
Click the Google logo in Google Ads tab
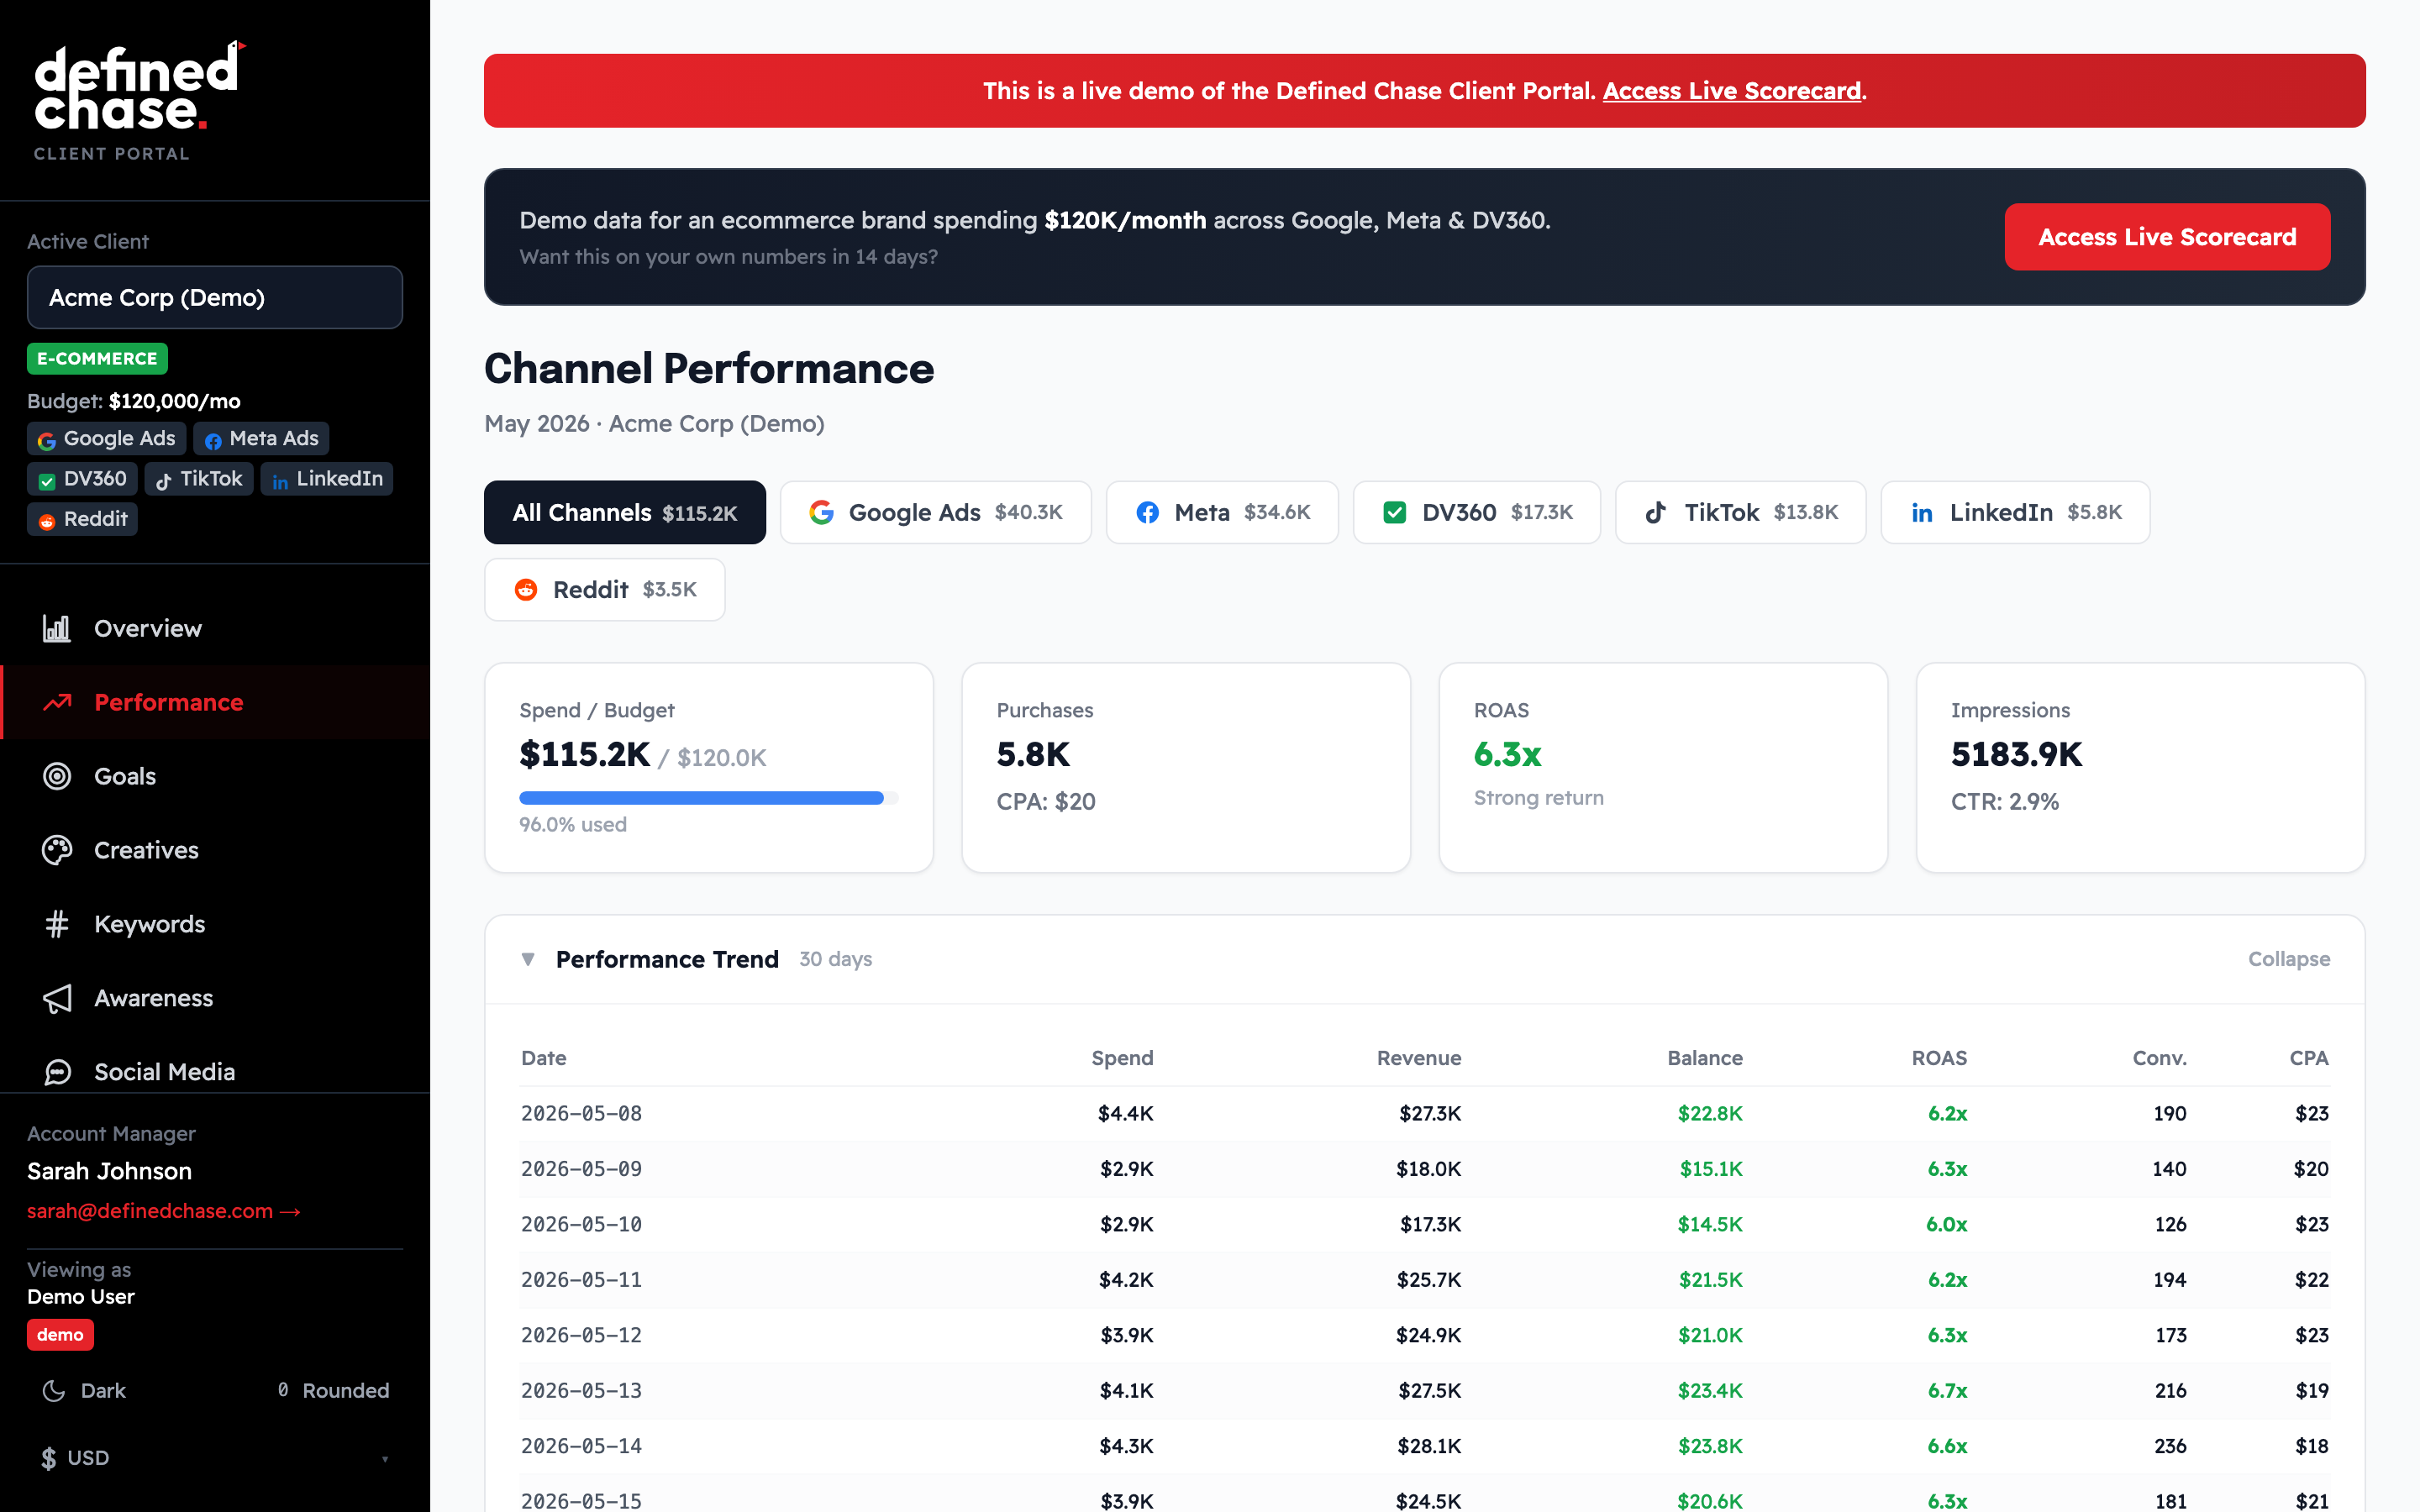[x=821, y=512]
